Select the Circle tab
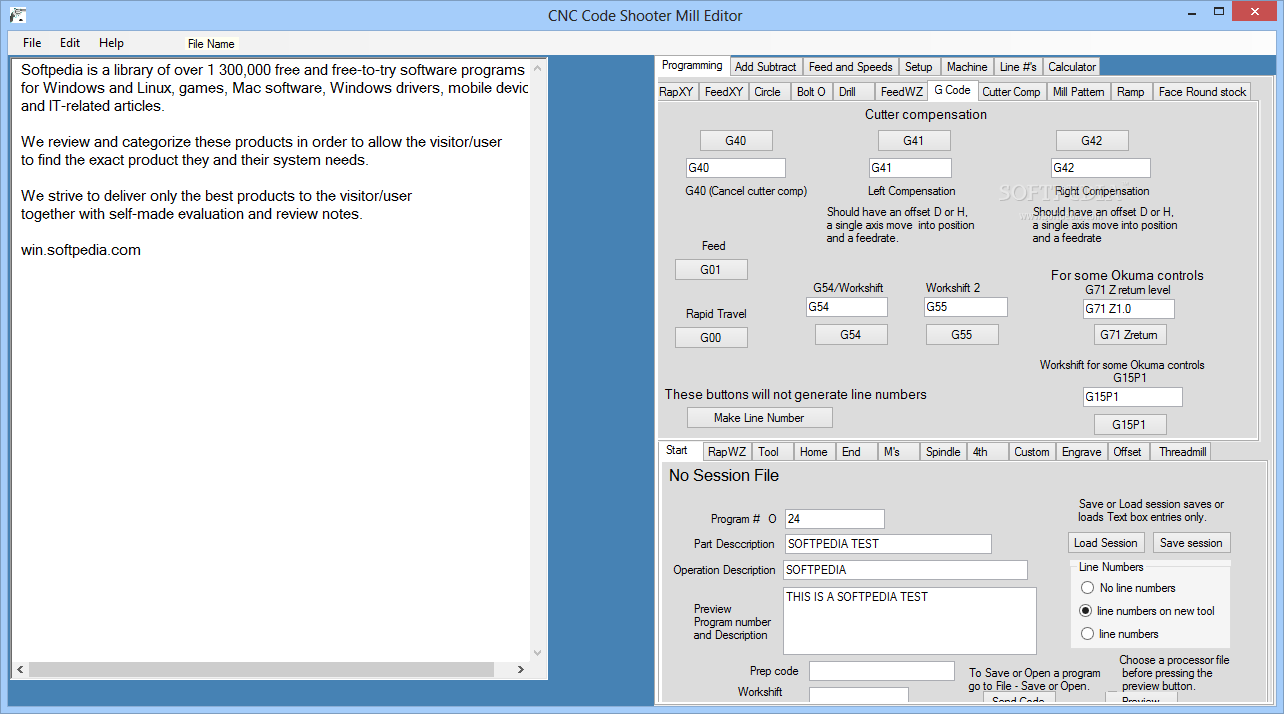Screen dimensions: 1284x714 tap(768, 92)
